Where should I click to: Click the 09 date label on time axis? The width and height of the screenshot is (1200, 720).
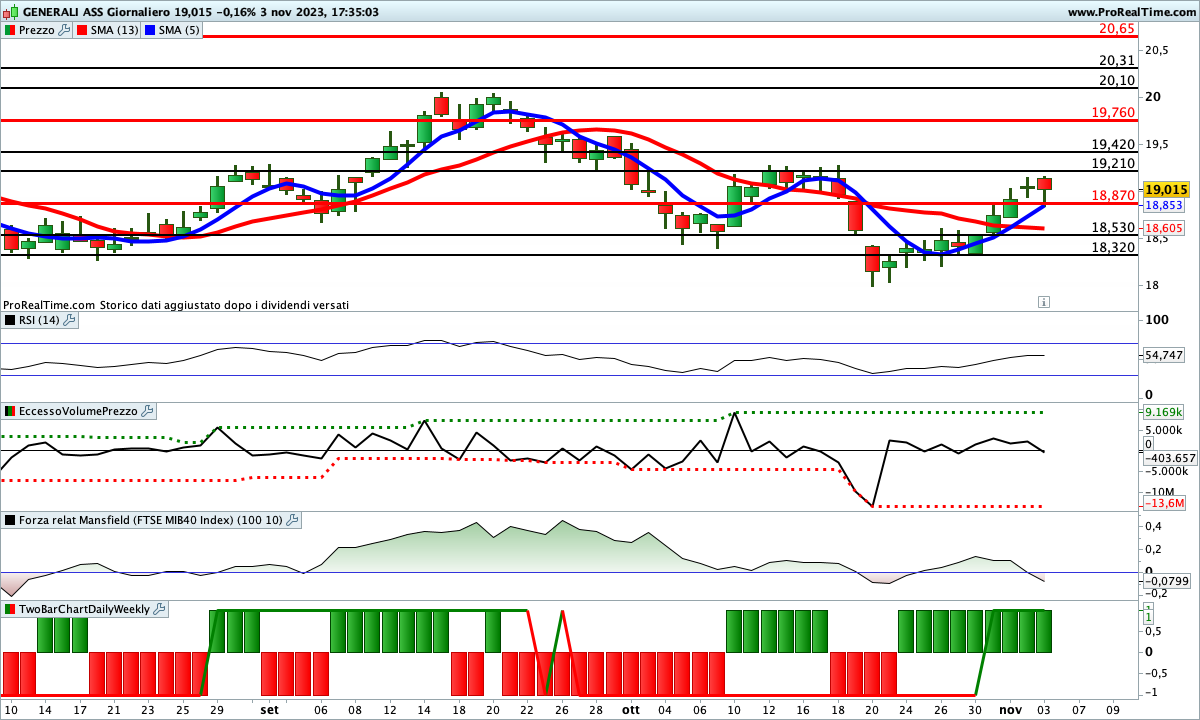point(1113,708)
